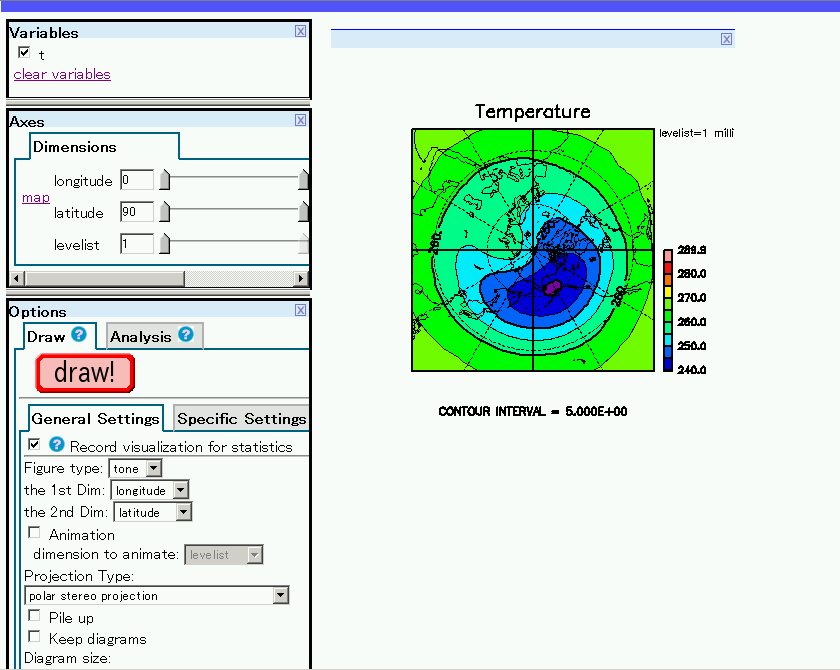Screen dimensions: 840x670
Task: Click the clear variables link
Action: [62, 75]
